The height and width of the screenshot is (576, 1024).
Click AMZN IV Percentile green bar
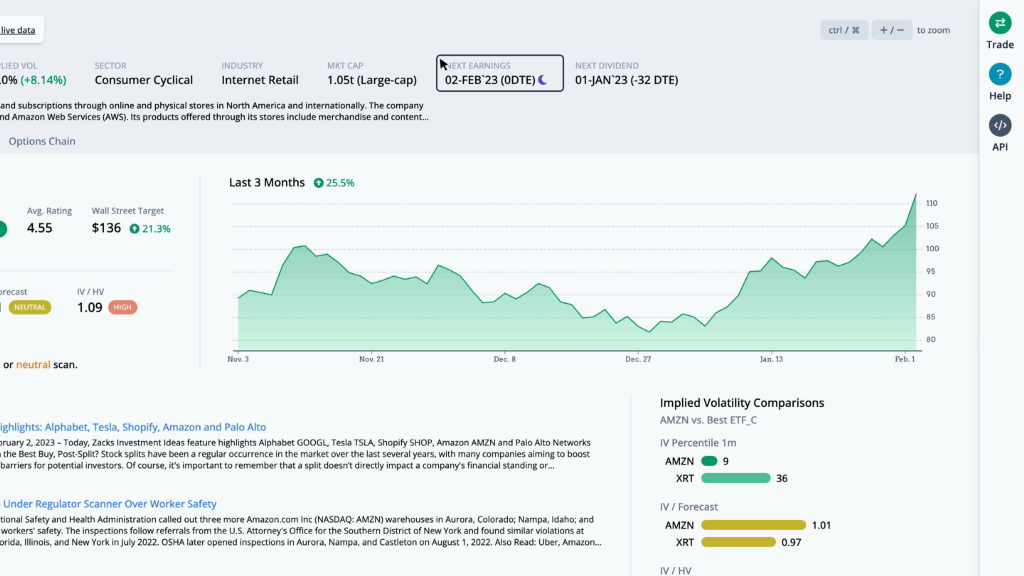click(x=710, y=461)
